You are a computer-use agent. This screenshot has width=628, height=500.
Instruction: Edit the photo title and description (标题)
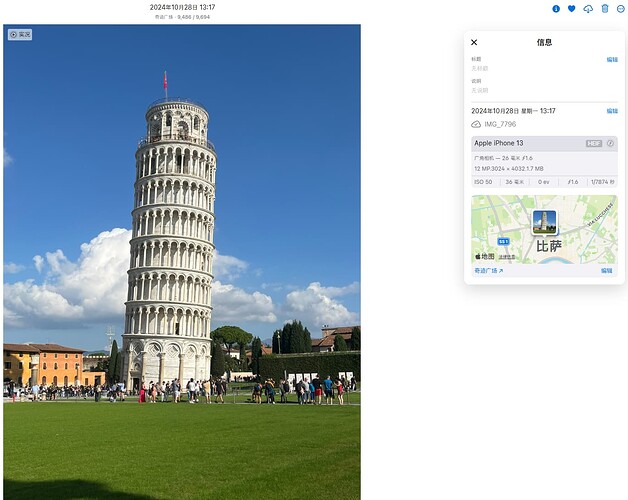pyautogui.click(x=612, y=59)
